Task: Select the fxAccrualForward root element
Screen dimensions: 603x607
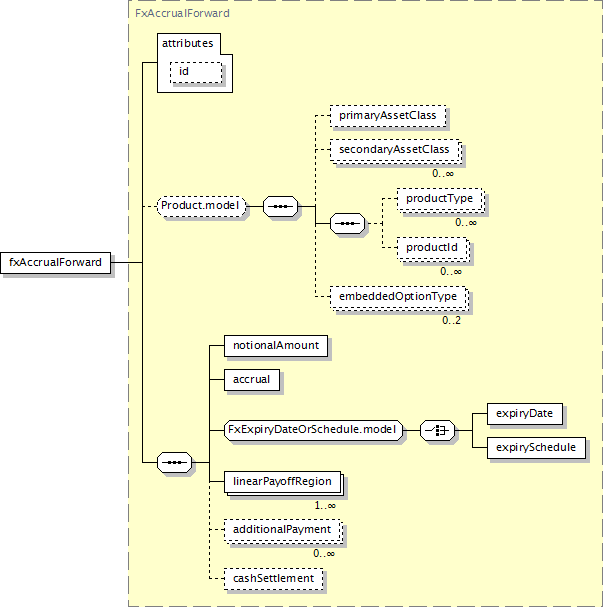Action: tap(58, 263)
